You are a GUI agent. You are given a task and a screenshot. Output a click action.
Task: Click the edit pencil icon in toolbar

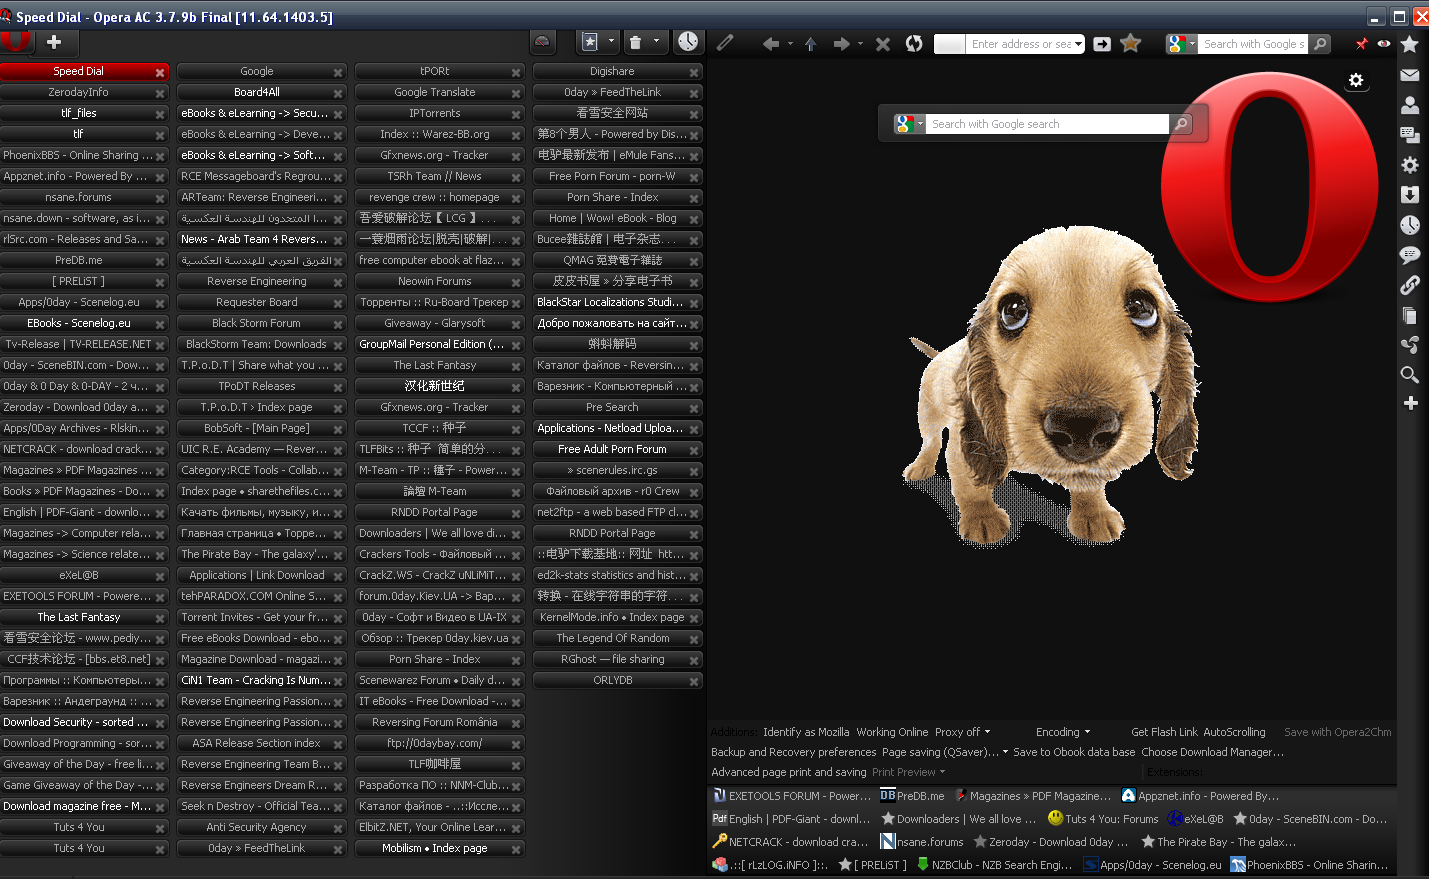[725, 43]
